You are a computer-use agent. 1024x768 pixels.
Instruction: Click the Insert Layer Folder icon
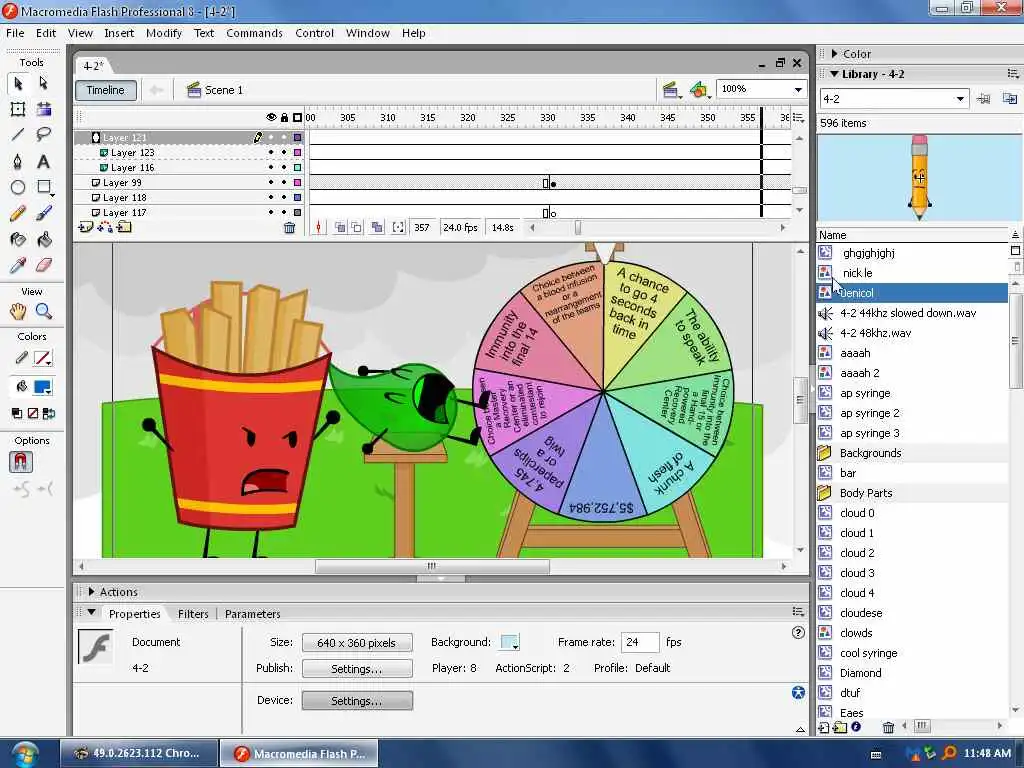click(x=124, y=227)
